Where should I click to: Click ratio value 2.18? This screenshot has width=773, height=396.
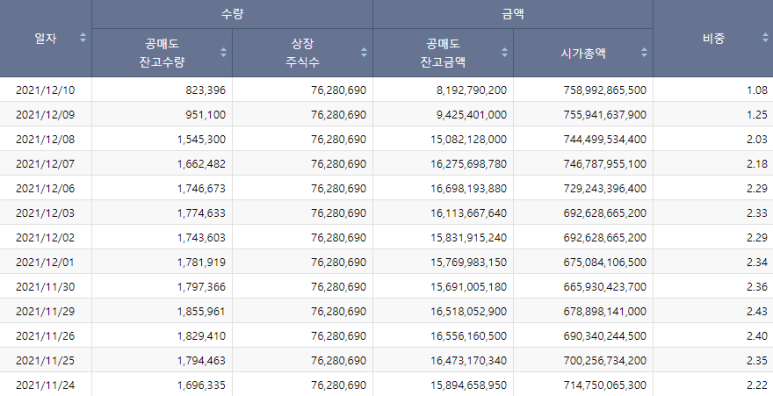[x=757, y=164]
